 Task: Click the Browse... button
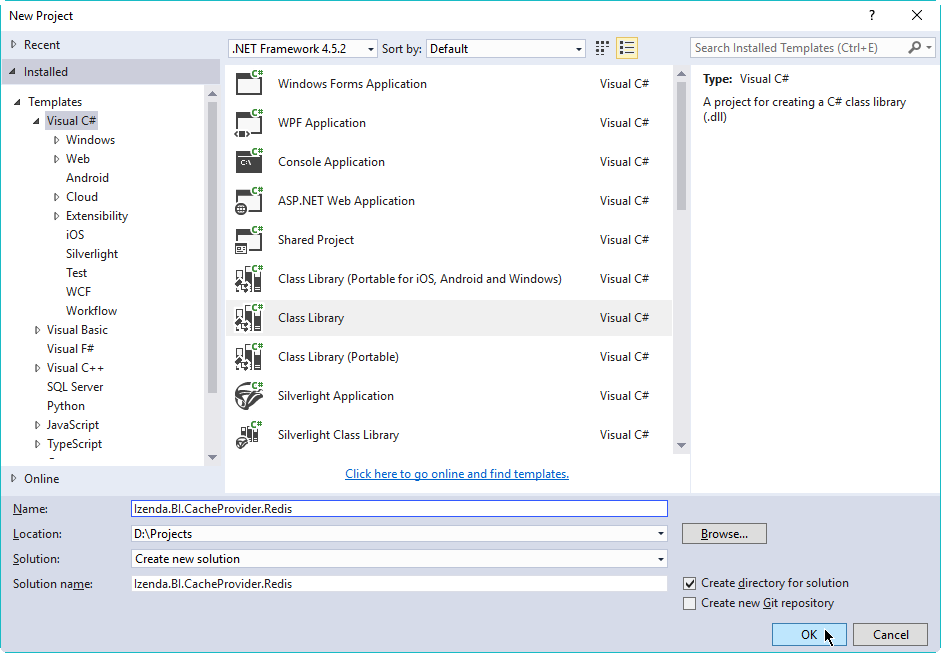724,534
